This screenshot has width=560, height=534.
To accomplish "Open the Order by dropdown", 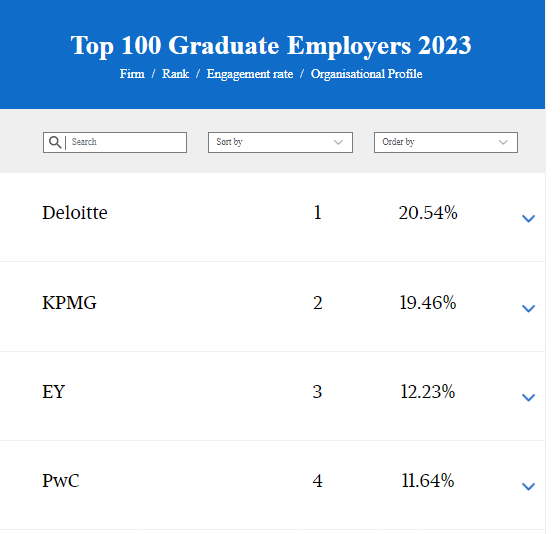I will click(446, 142).
